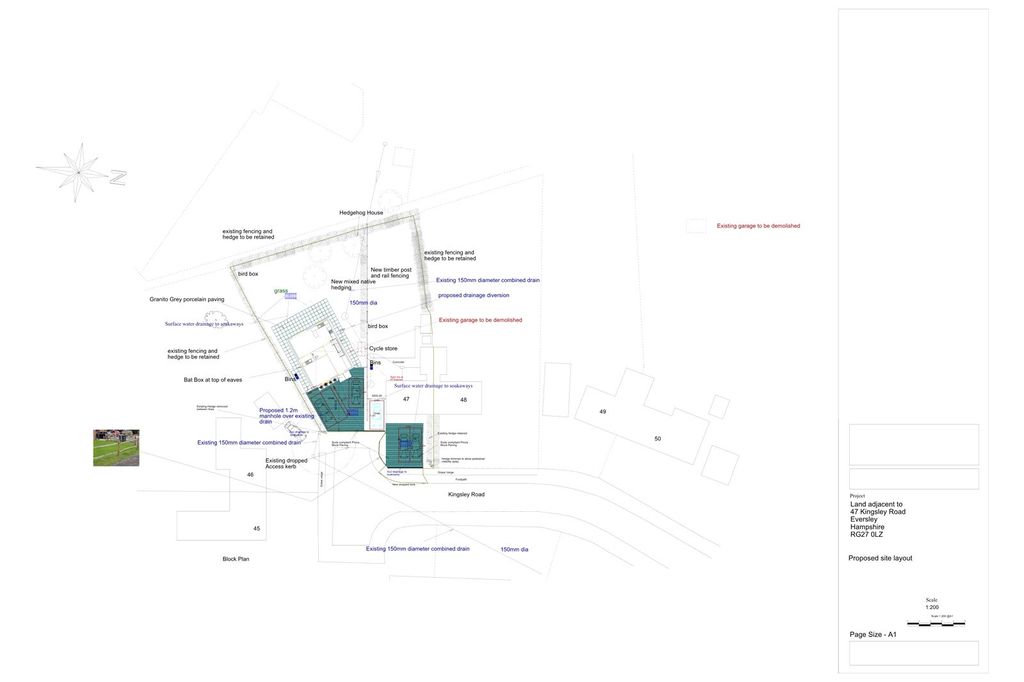
Task: Click building number 49
Action: [x=603, y=412]
